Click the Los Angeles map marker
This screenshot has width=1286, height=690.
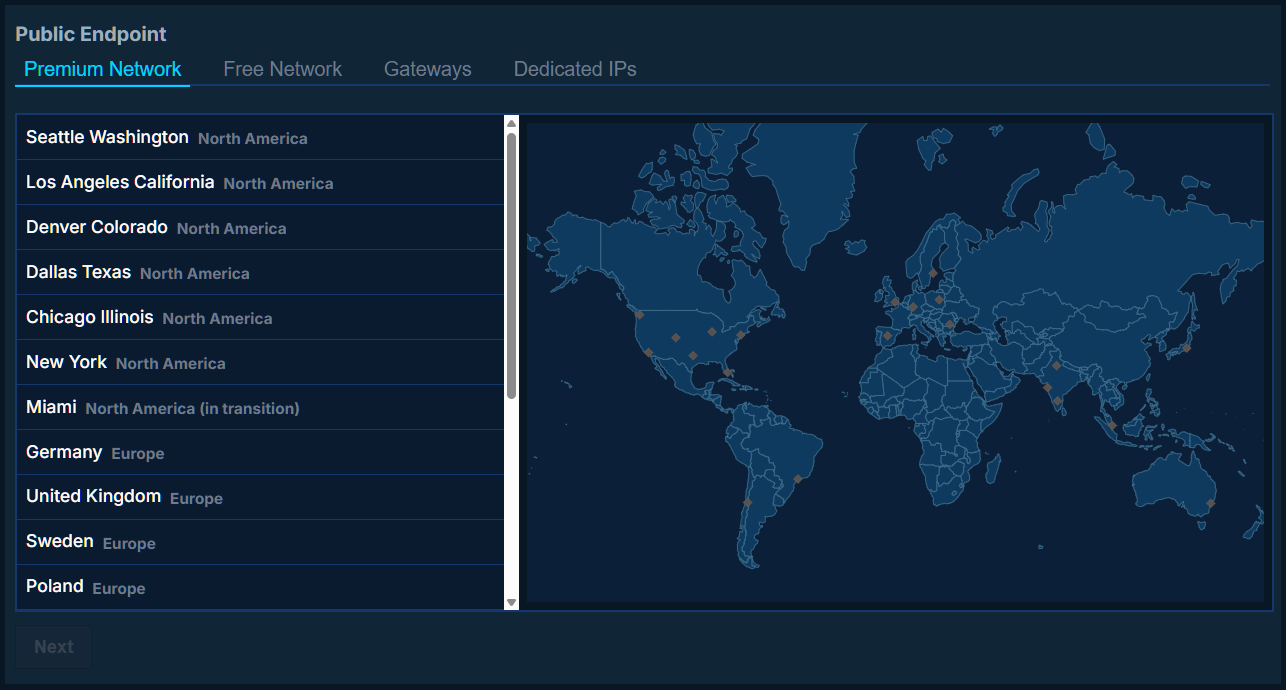pyautogui.click(x=648, y=352)
